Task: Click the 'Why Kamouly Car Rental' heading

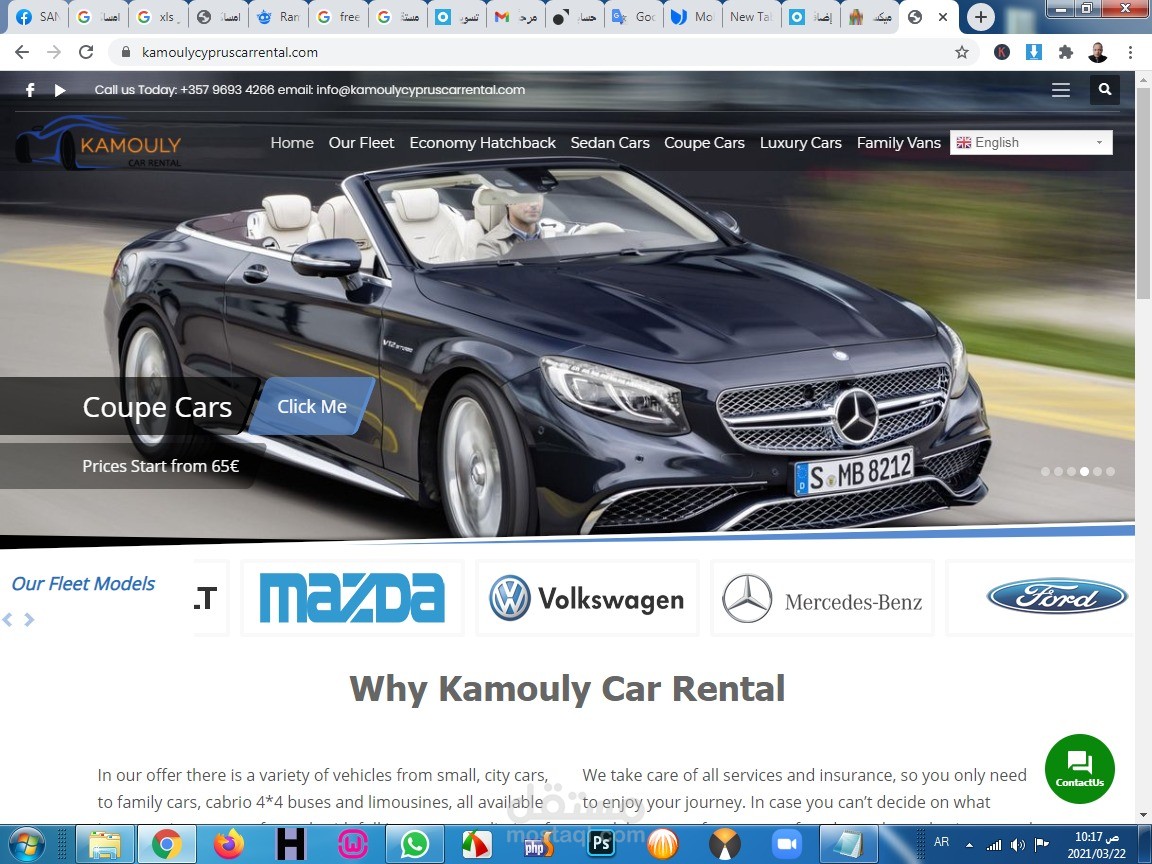Action: (x=567, y=689)
